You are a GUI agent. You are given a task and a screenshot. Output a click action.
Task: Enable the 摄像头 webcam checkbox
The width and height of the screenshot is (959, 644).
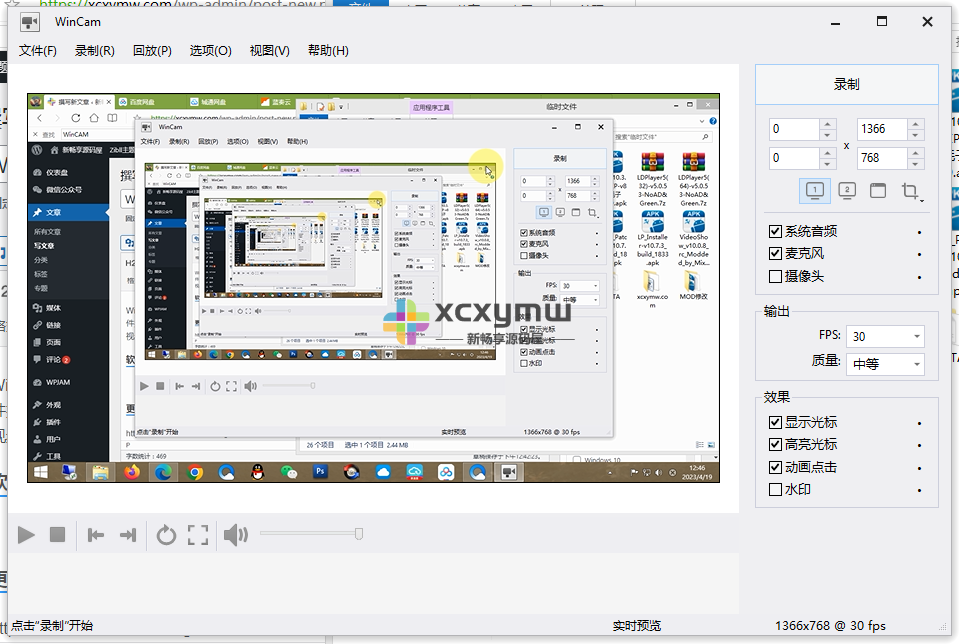(776, 275)
